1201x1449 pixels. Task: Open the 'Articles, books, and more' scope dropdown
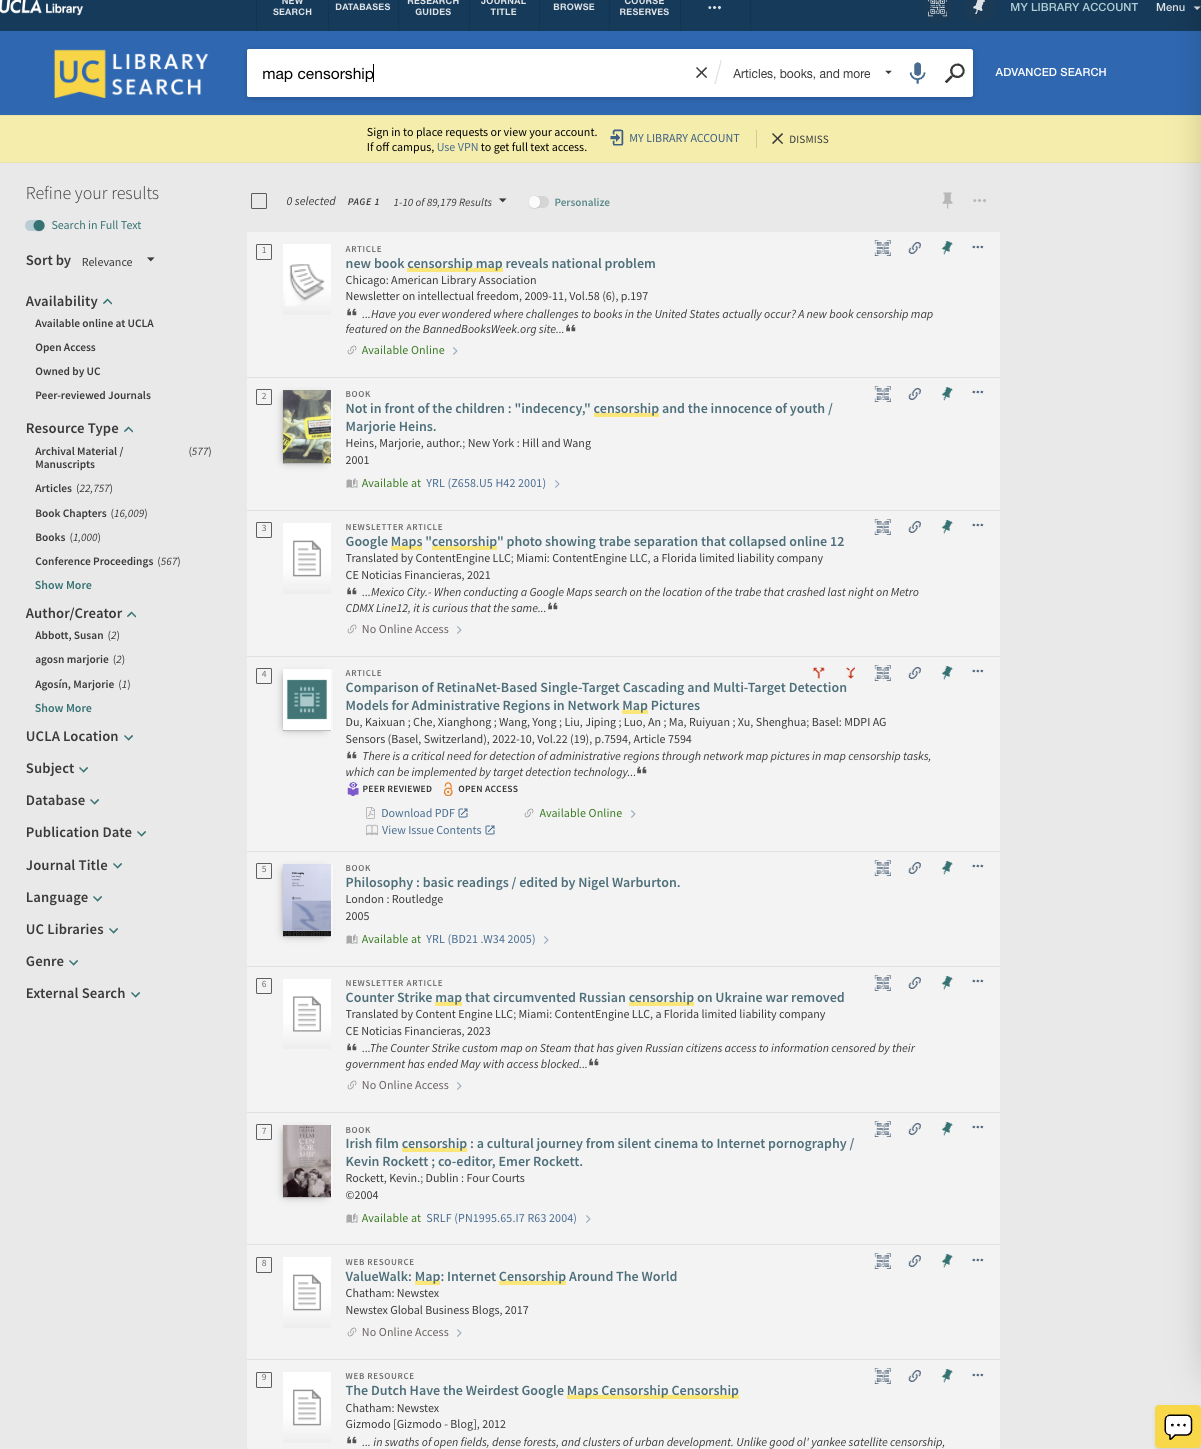tap(811, 73)
